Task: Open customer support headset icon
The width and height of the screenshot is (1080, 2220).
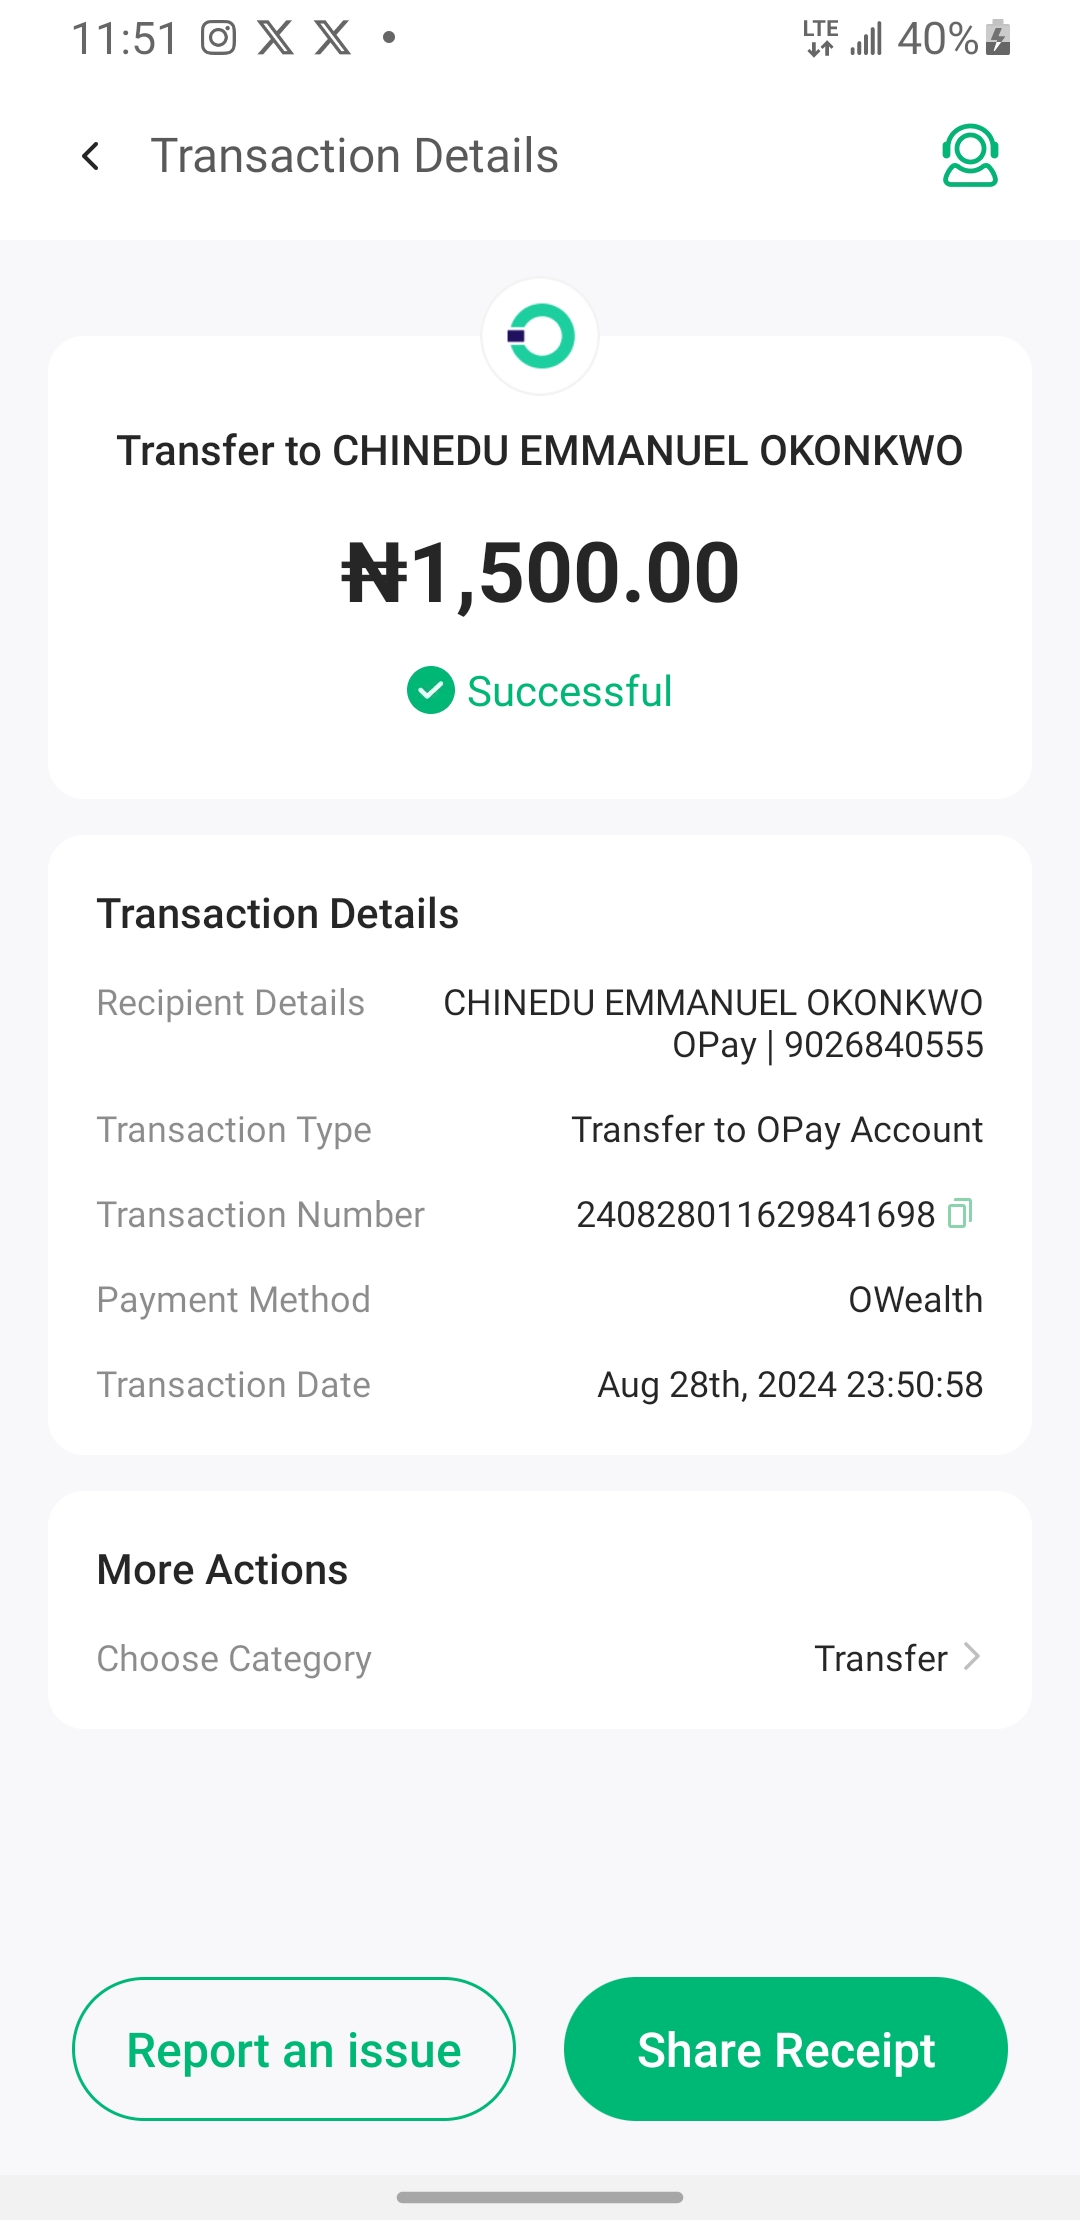Action: click(969, 156)
